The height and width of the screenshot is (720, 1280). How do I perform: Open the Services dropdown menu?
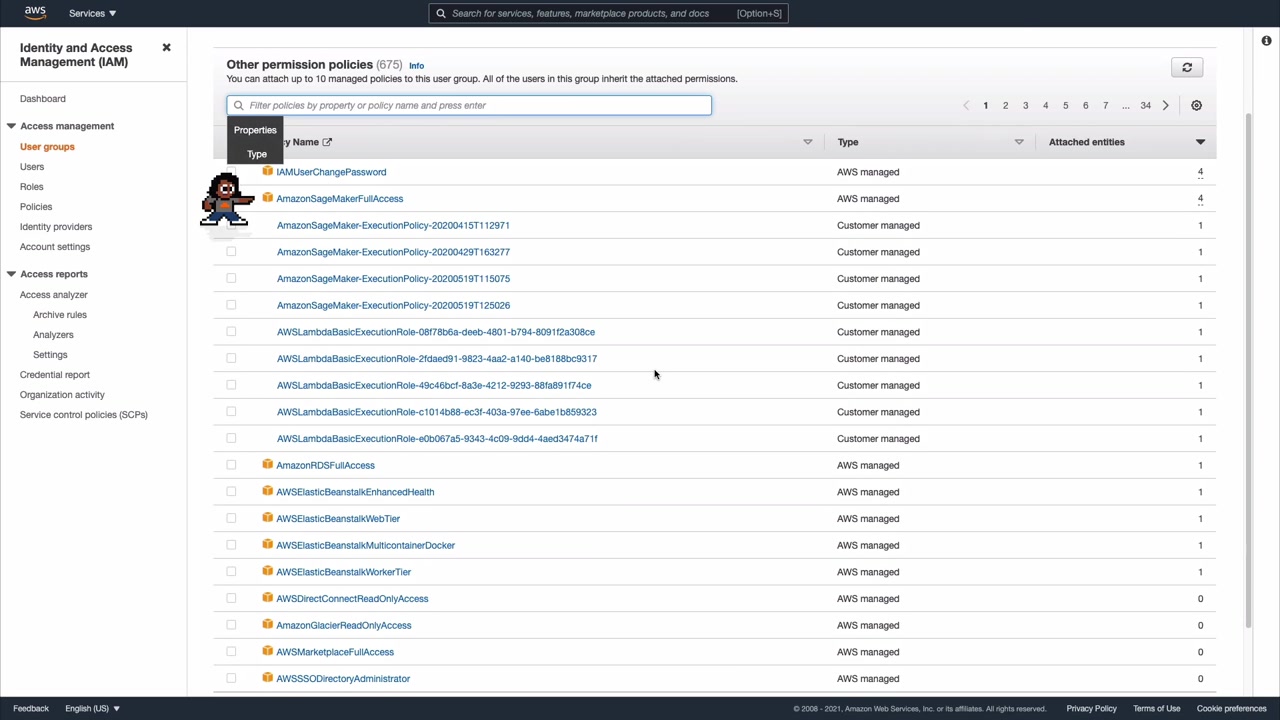coord(92,13)
